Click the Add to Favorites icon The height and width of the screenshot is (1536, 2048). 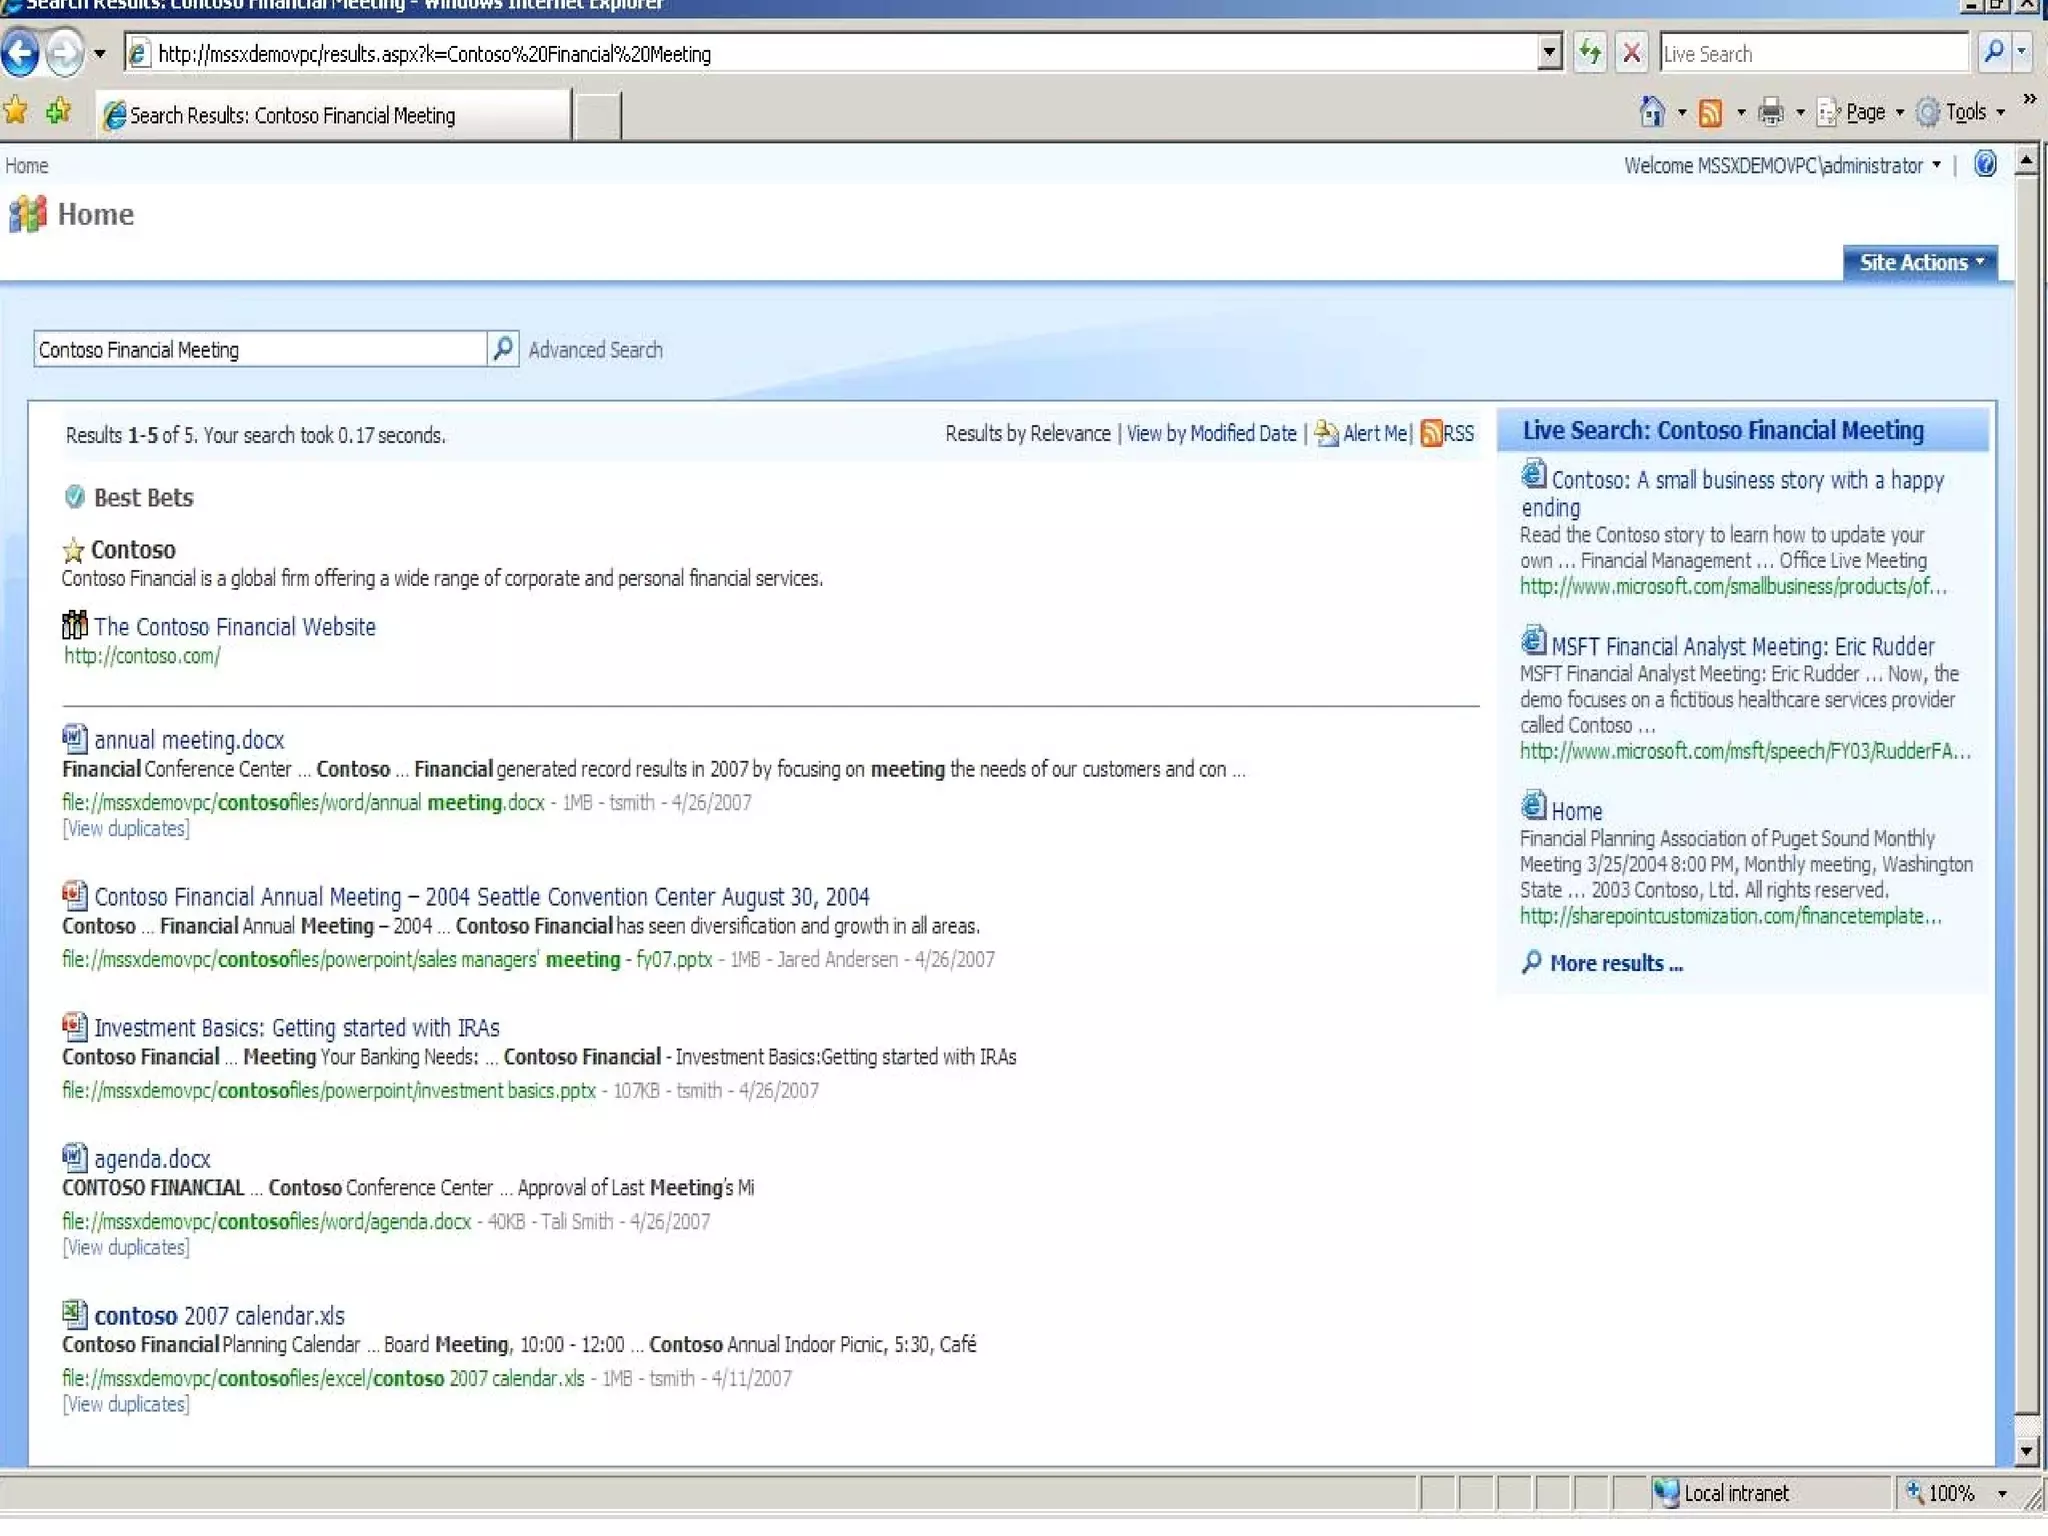tap(59, 111)
